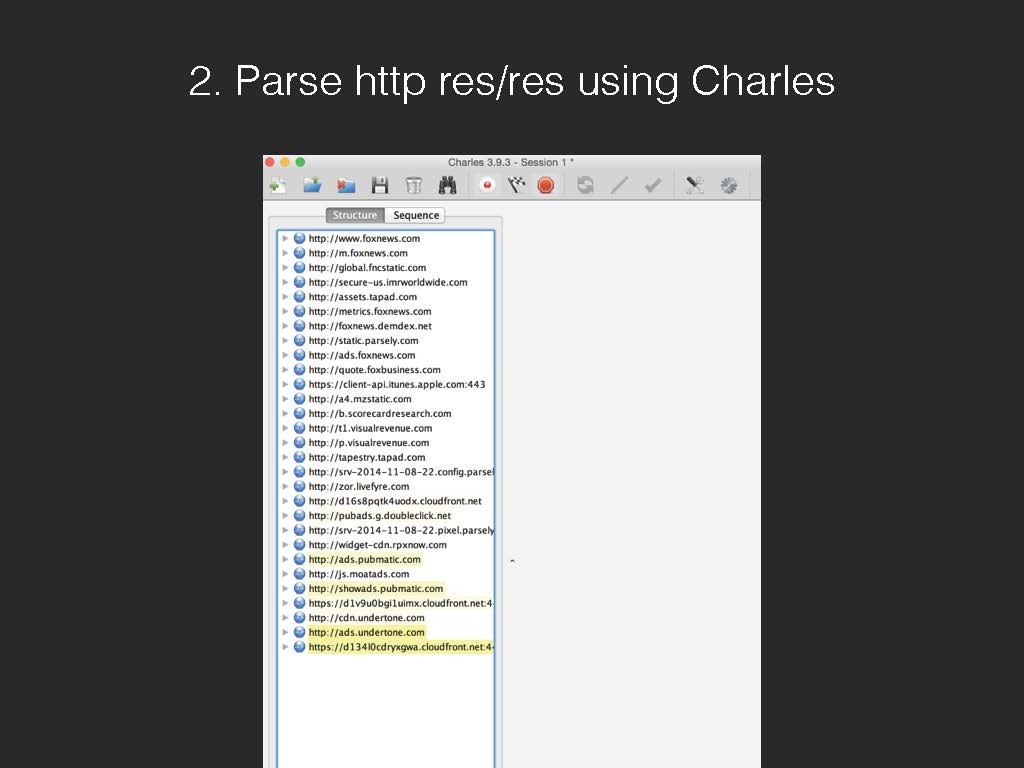Select highlighted http://ads.undertone.com row
The image size is (1024, 768).
(x=386, y=632)
